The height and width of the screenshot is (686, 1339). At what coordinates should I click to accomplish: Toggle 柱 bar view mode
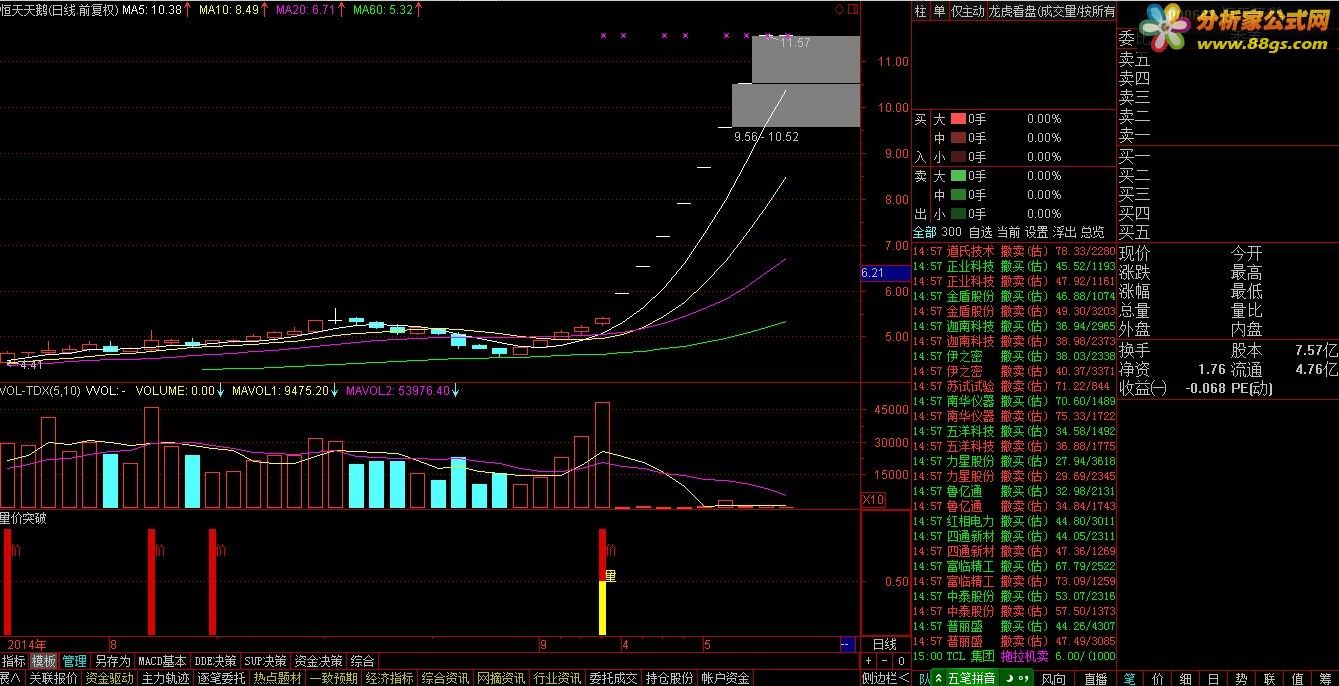click(921, 12)
